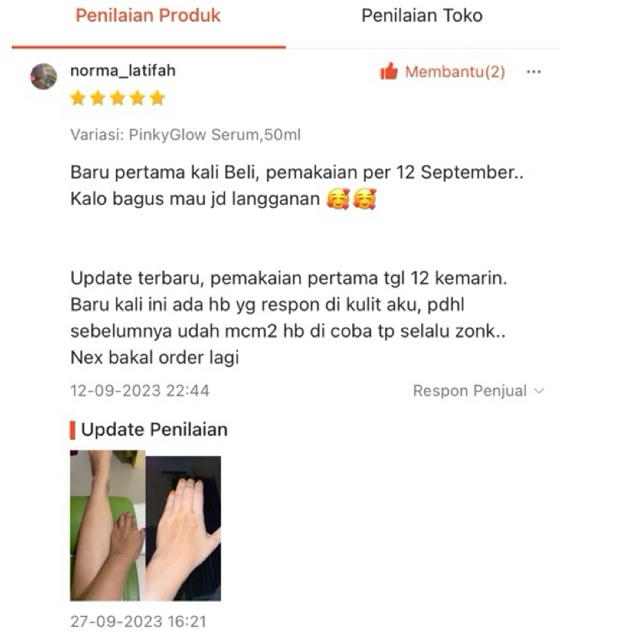Click the fifth star in rating

tap(157, 98)
